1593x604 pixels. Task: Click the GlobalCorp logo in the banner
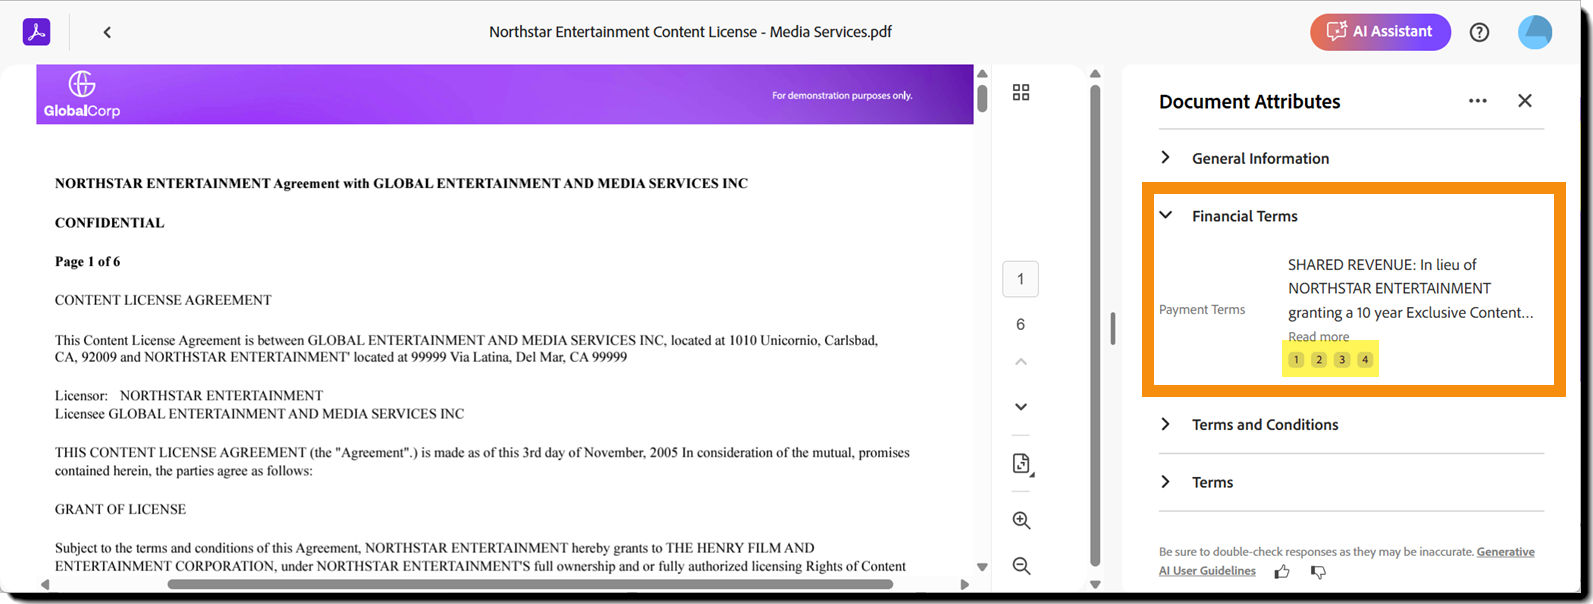tap(82, 95)
